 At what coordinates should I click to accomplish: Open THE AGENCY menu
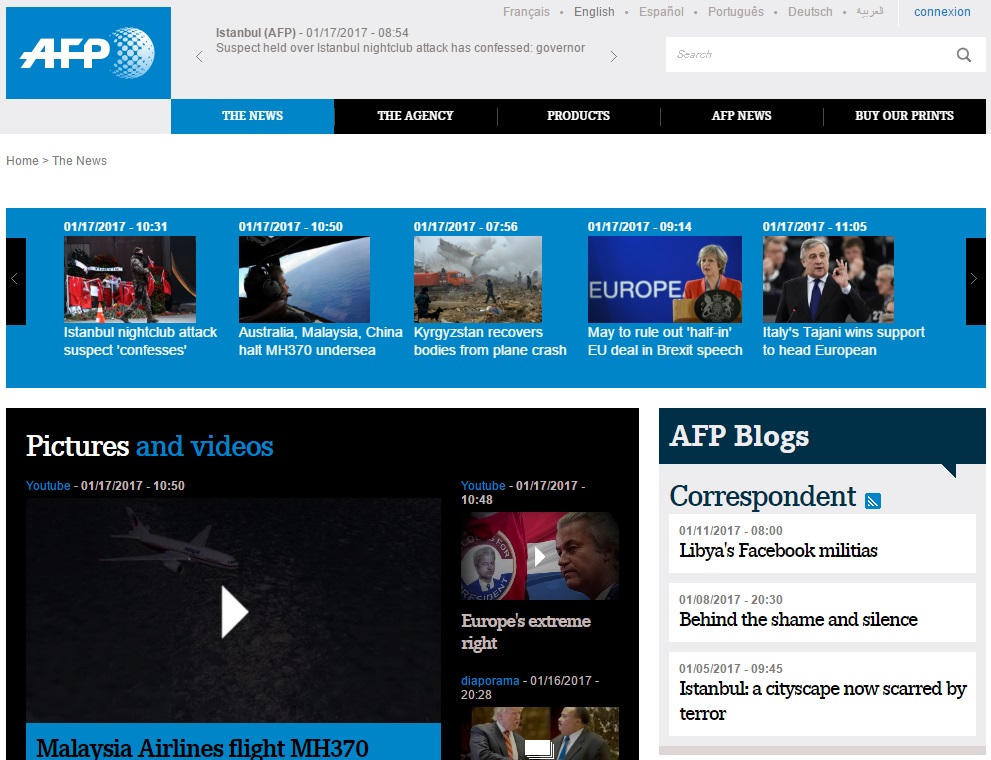(415, 116)
